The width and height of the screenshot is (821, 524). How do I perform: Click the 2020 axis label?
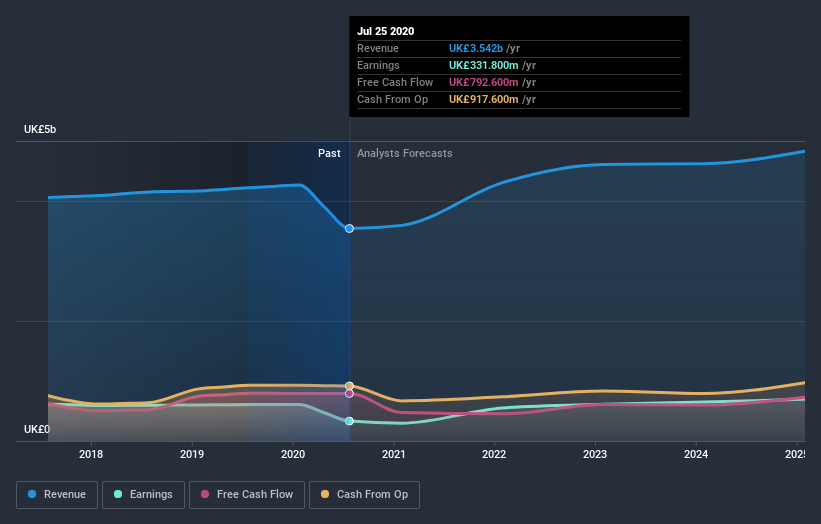293,454
